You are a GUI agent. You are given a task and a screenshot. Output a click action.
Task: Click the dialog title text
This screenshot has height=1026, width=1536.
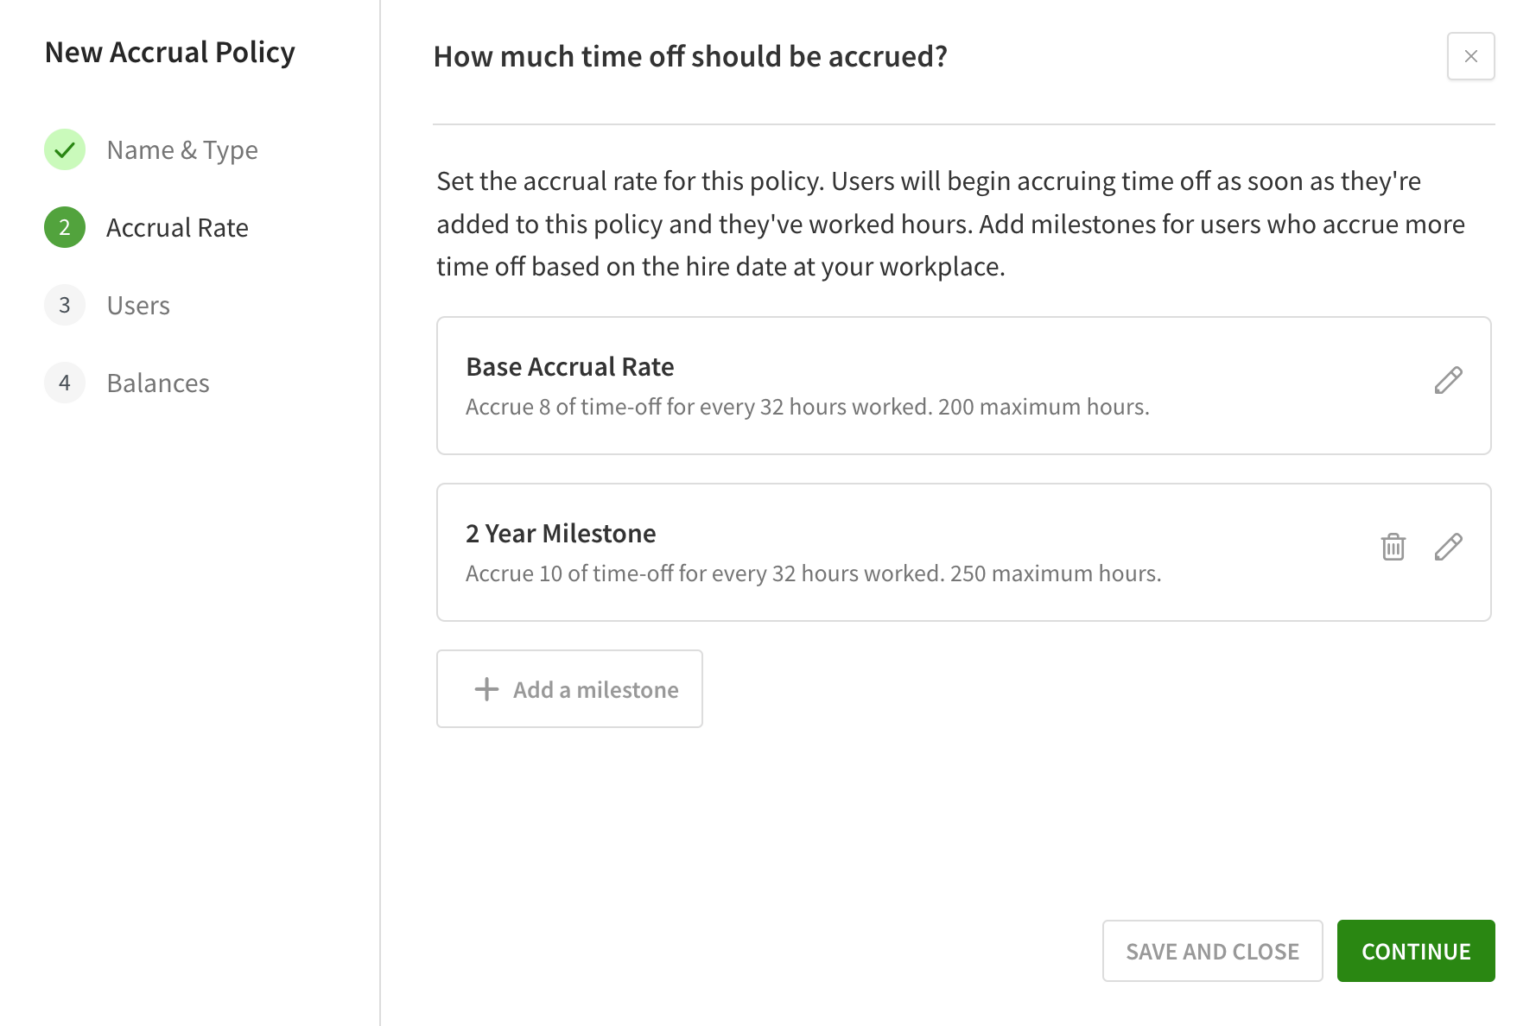tap(689, 56)
